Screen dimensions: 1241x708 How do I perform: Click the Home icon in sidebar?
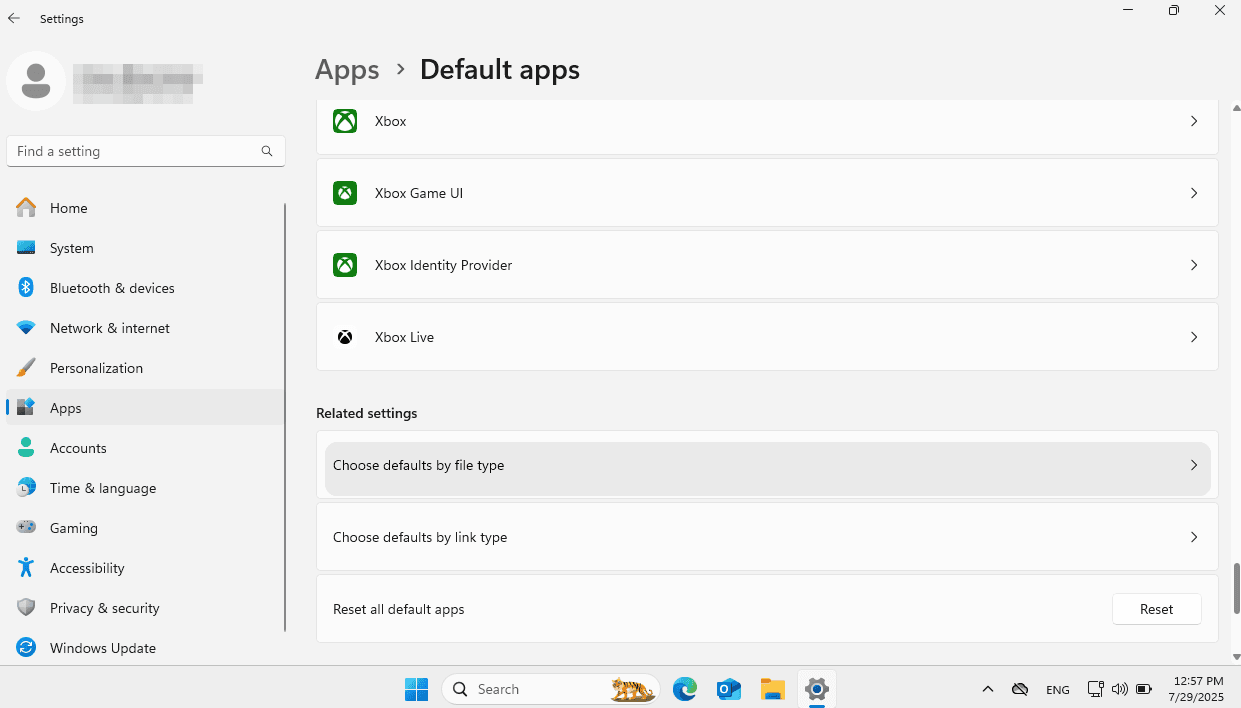click(x=27, y=208)
